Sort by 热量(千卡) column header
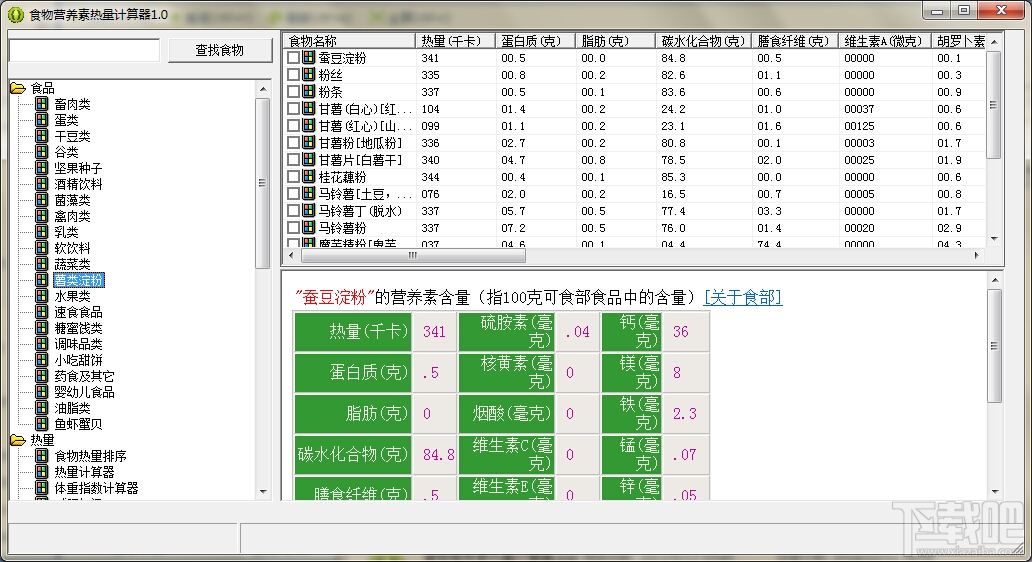Image resolution: width=1032 pixels, height=562 pixels. (x=455, y=41)
